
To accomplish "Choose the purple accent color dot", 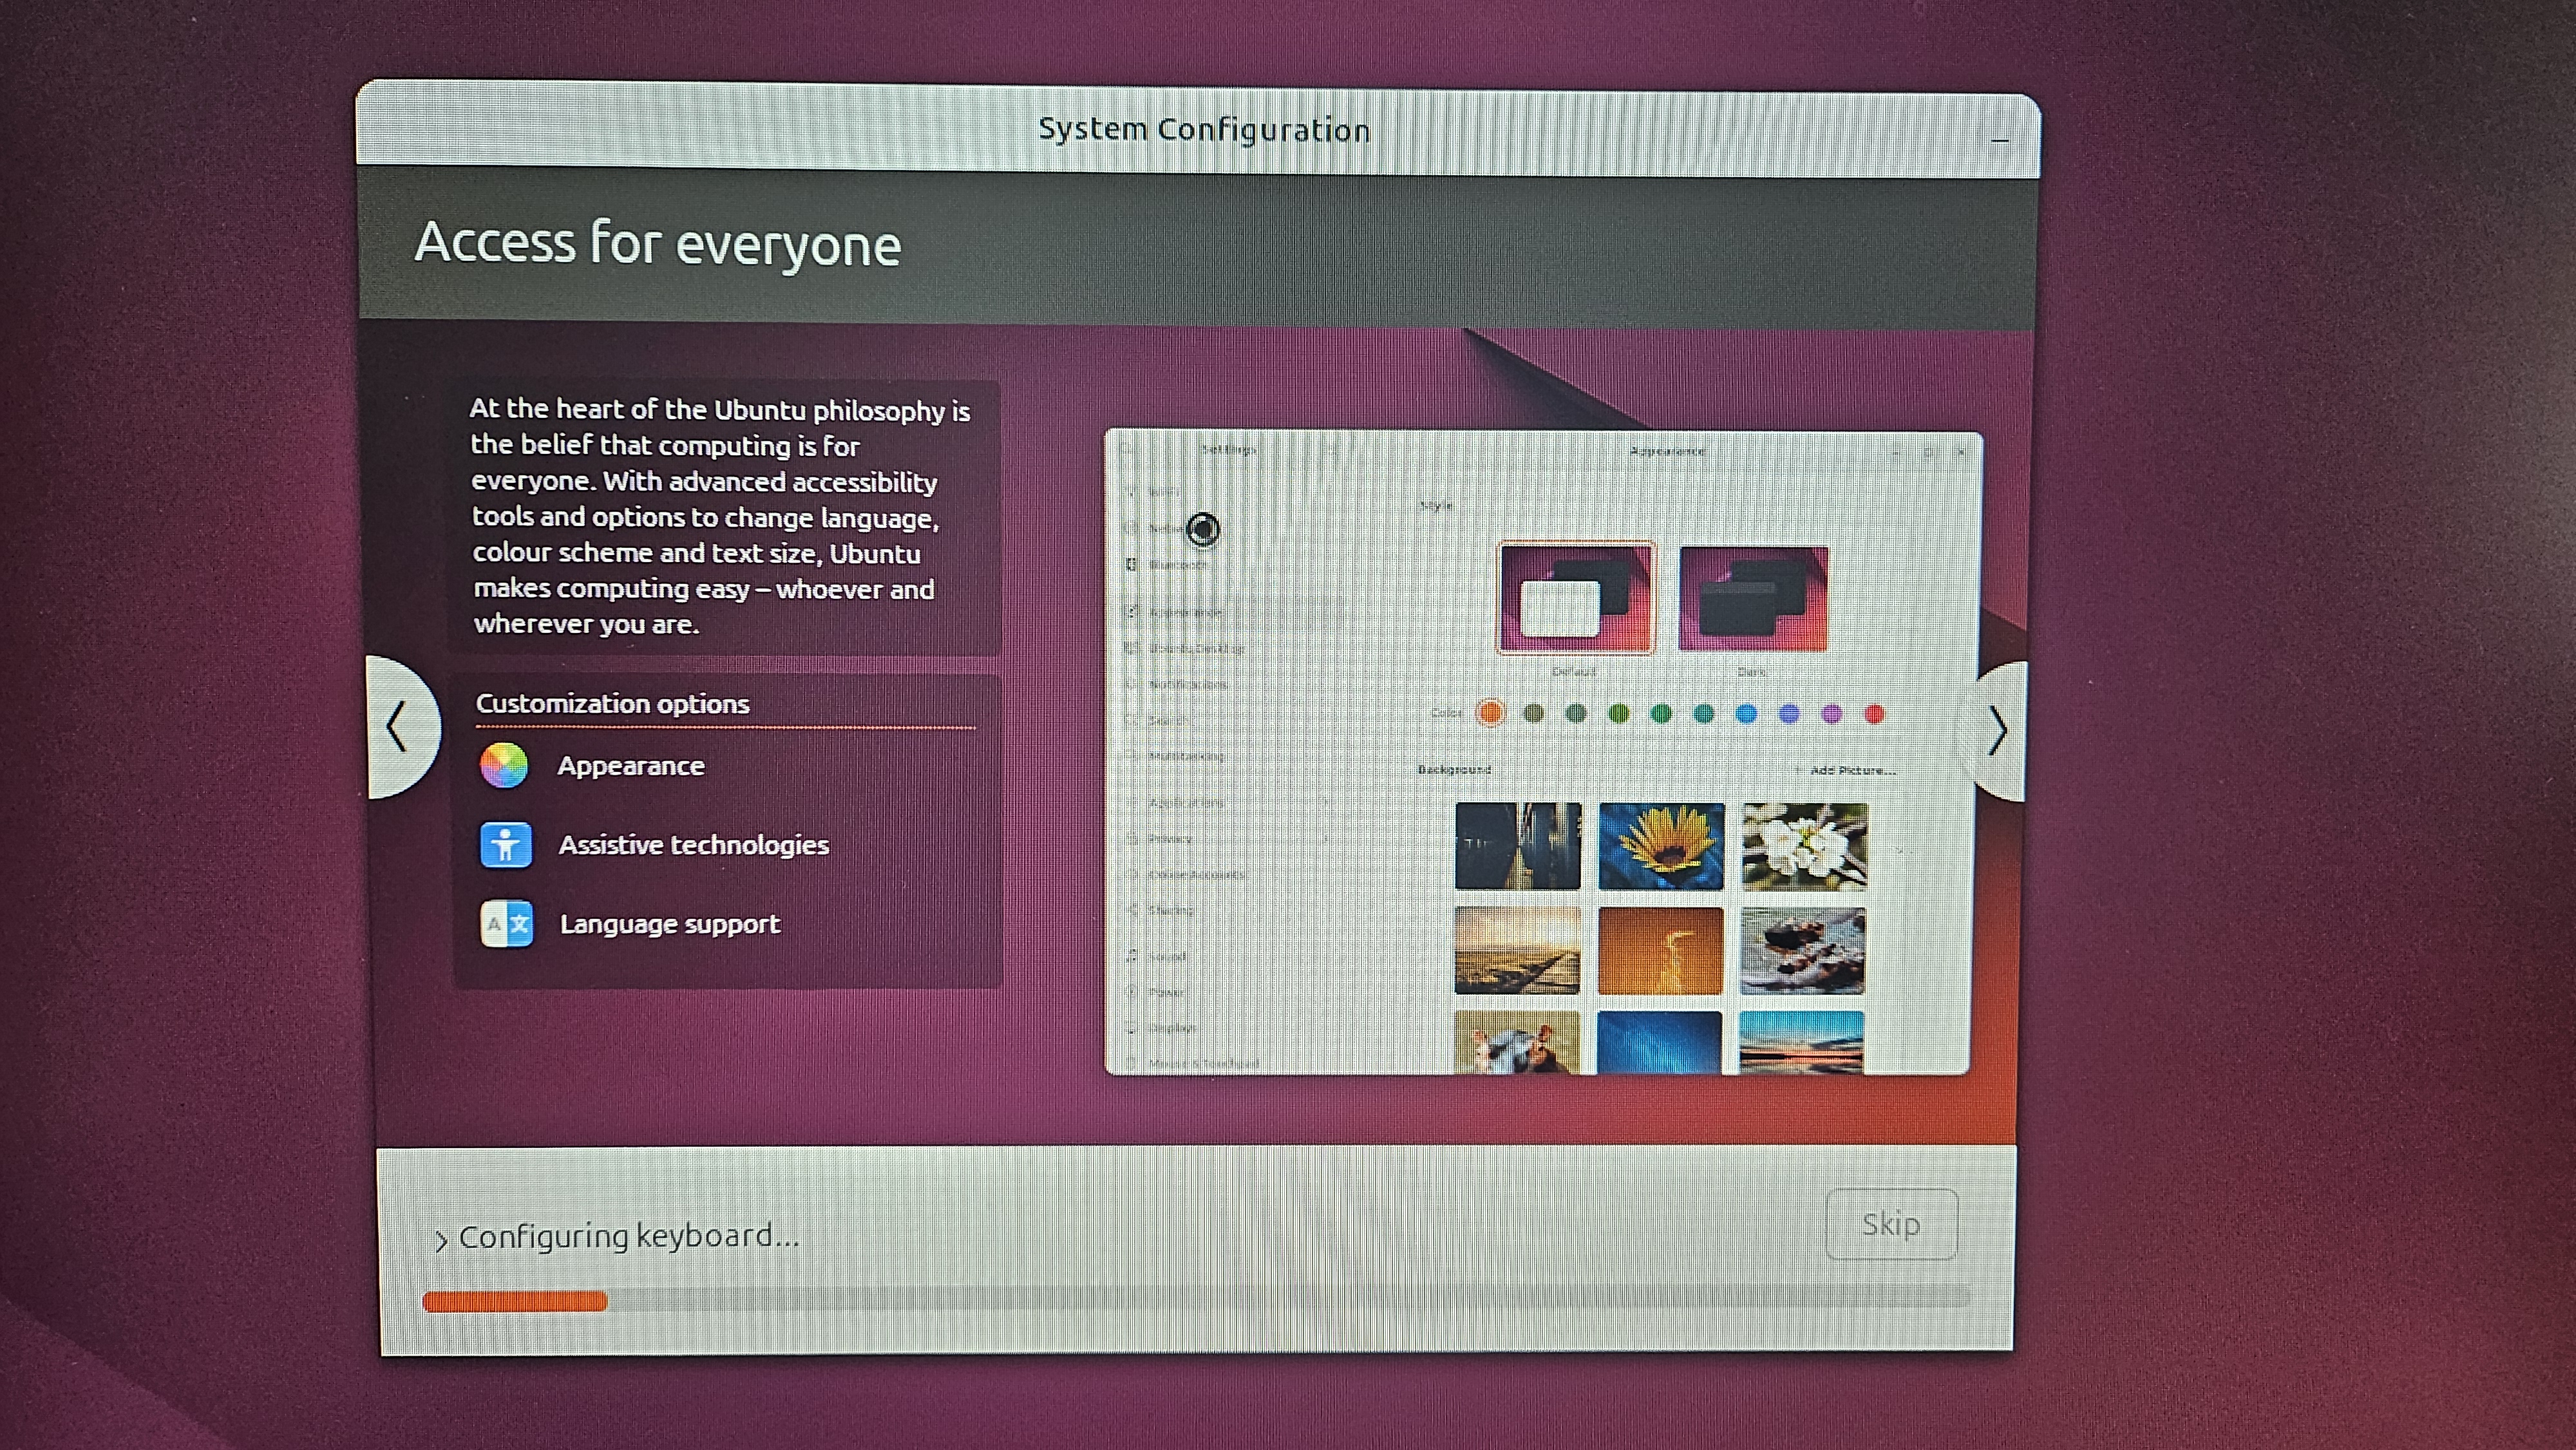I will click(1831, 714).
